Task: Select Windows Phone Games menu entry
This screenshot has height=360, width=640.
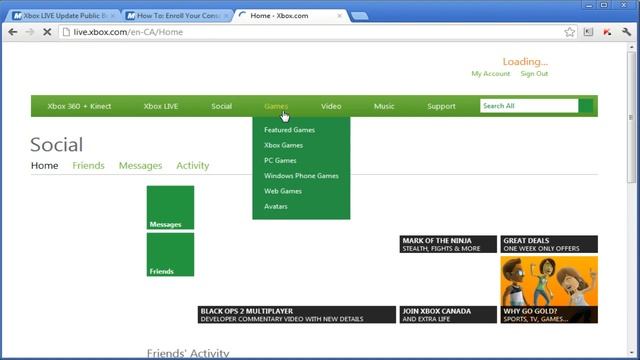Action: click(301, 176)
